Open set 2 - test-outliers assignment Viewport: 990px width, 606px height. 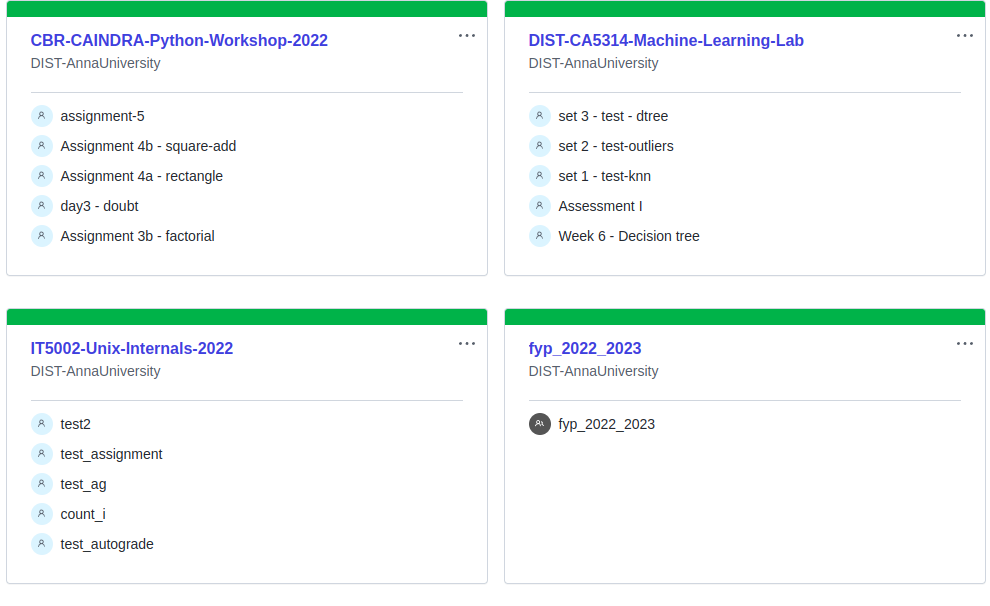click(616, 146)
